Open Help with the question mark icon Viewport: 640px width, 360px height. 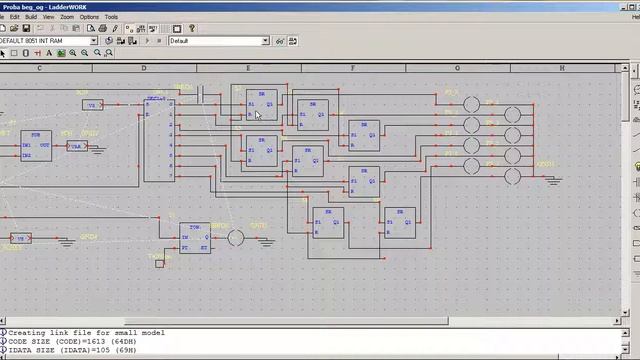192,28
